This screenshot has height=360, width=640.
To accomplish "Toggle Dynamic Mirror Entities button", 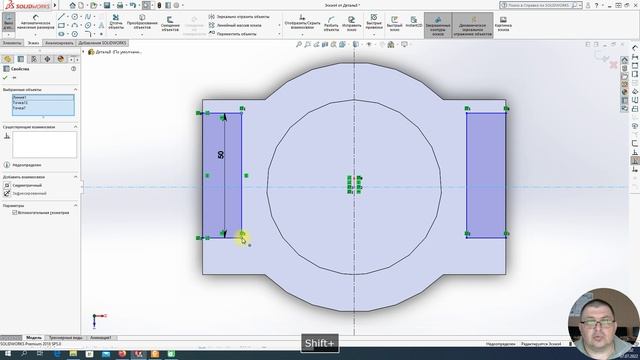I will (473, 26).
